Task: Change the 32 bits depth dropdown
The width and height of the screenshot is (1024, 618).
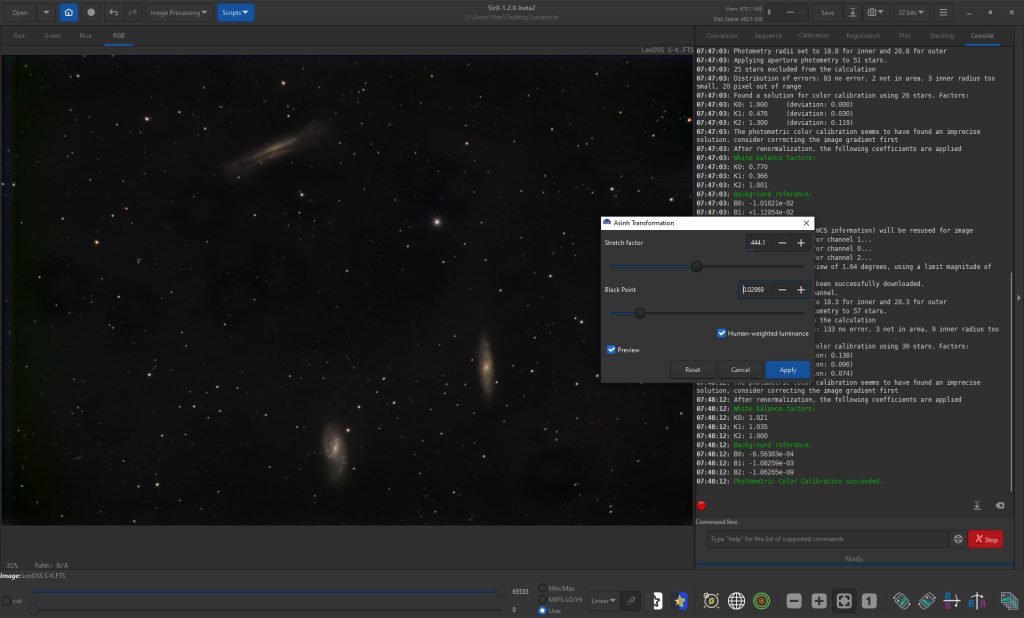Action: [x=910, y=12]
